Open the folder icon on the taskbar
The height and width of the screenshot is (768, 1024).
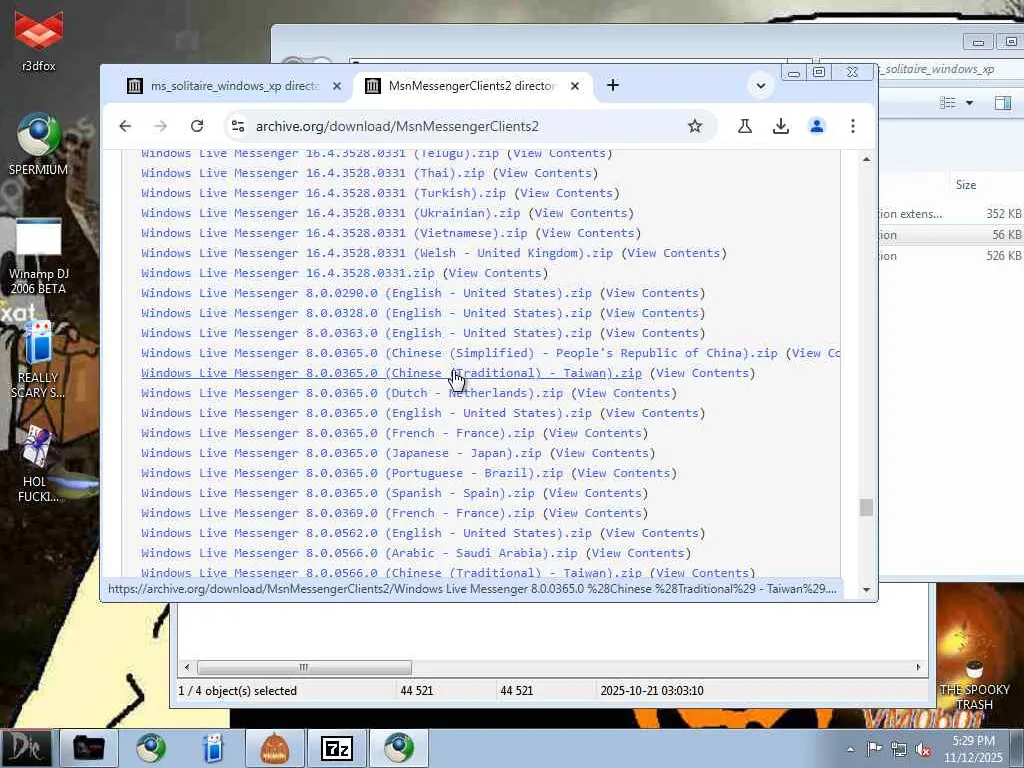(88, 748)
